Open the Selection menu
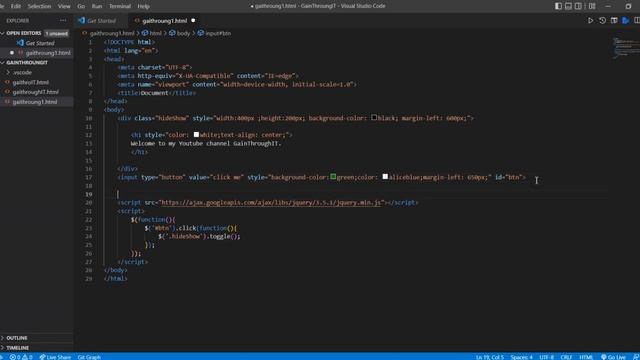The image size is (640, 360). tap(39, 6)
